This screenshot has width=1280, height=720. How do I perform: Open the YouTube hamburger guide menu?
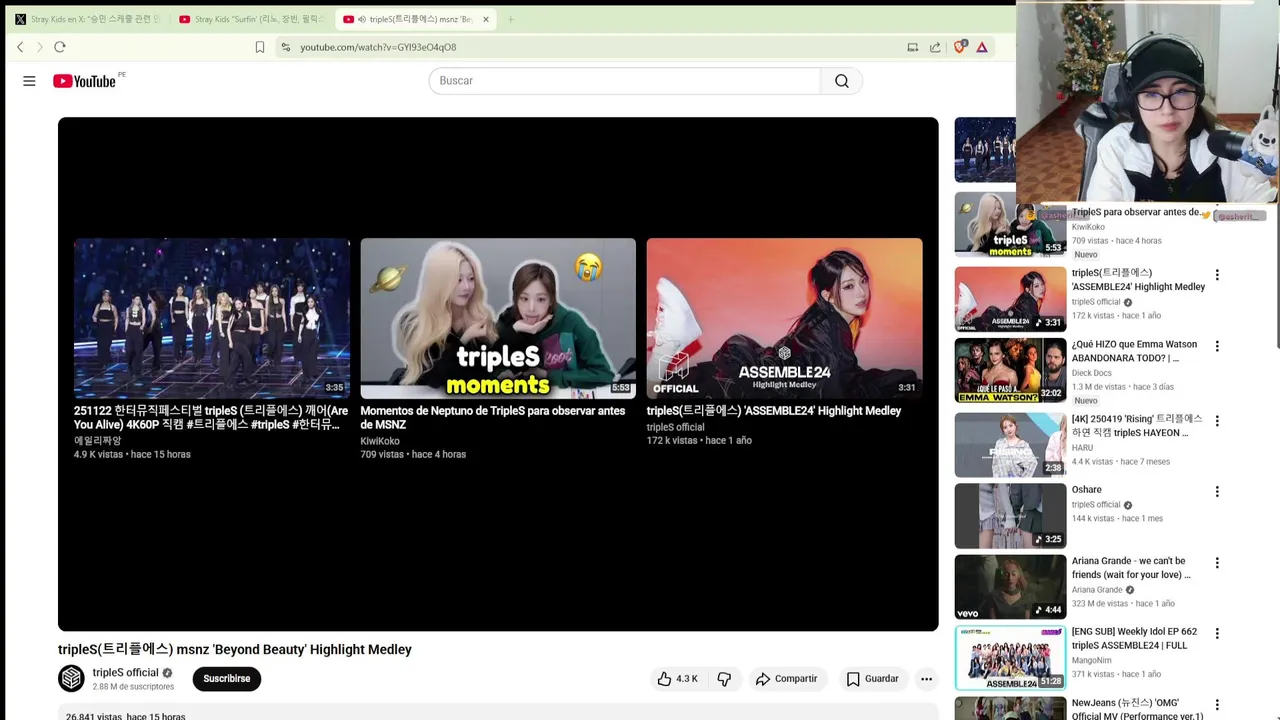29,81
